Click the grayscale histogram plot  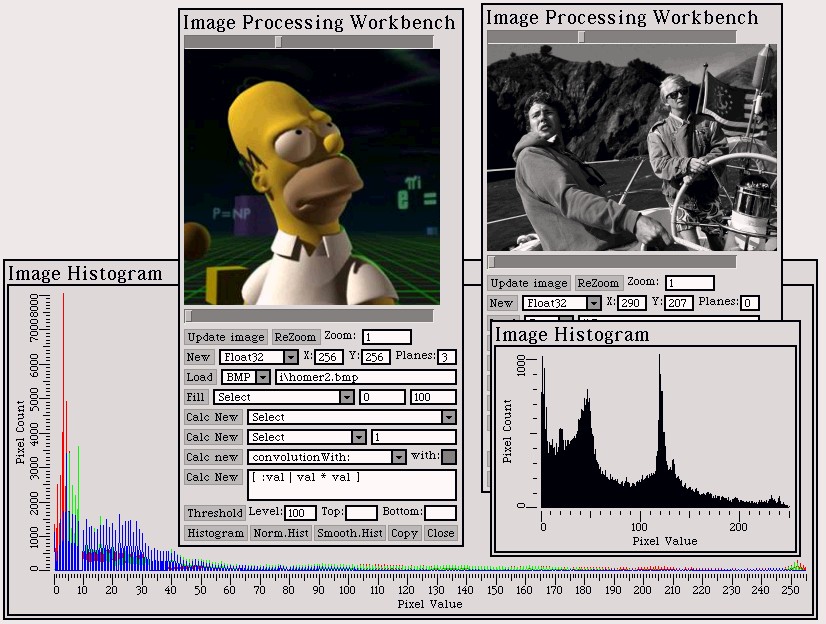pyautogui.click(x=645, y=448)
